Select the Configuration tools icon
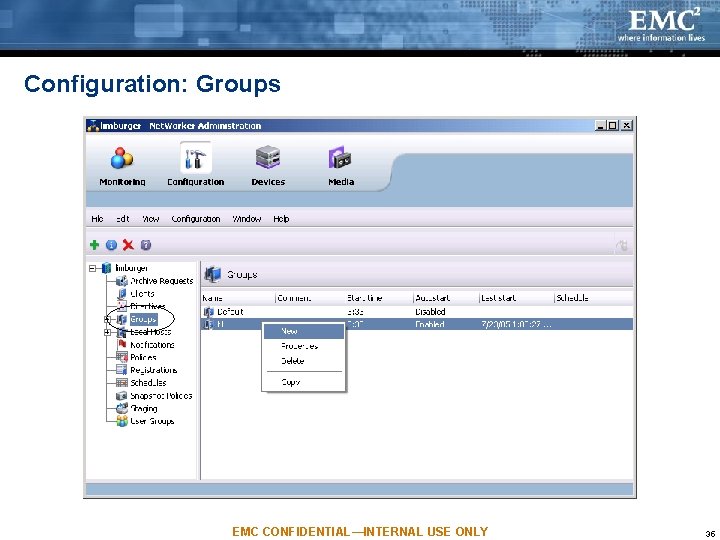 click(x=195, y=158)
